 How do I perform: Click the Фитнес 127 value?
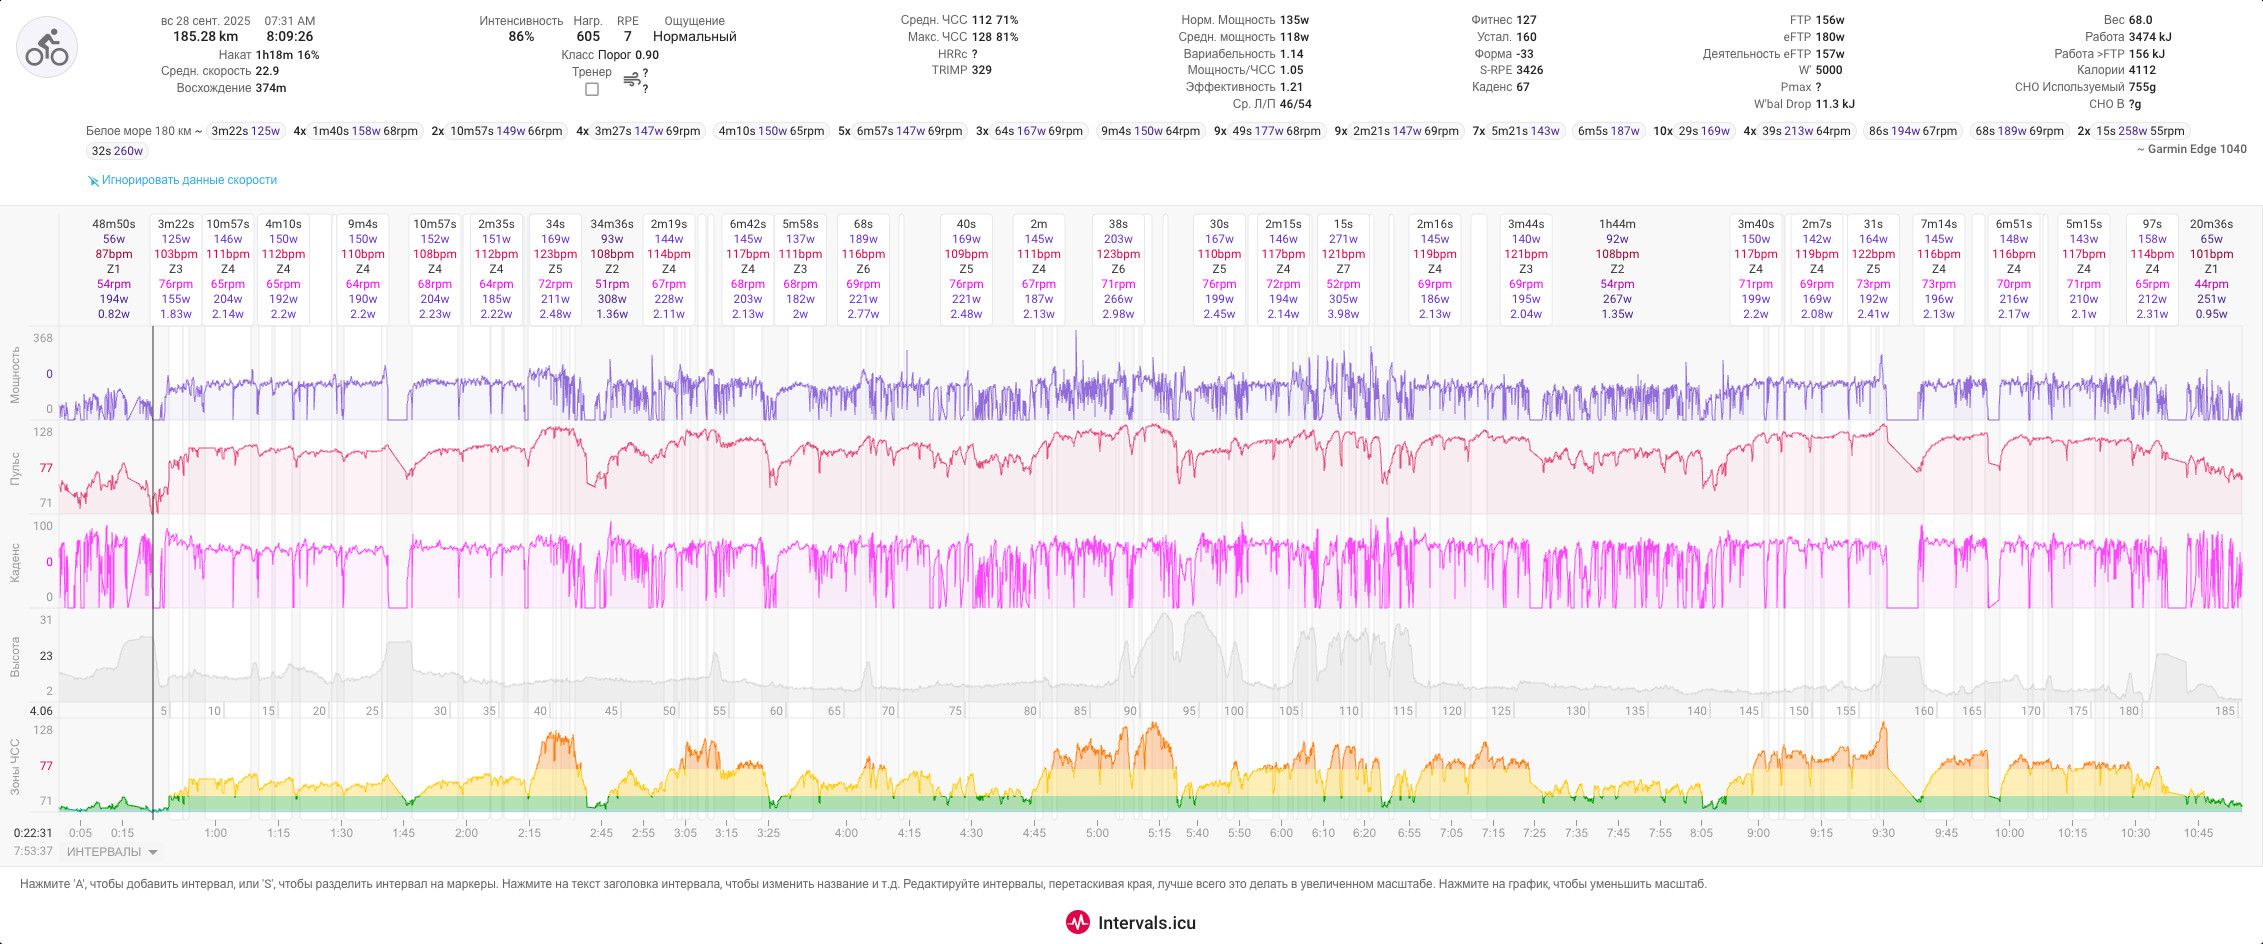[1526, 20]
